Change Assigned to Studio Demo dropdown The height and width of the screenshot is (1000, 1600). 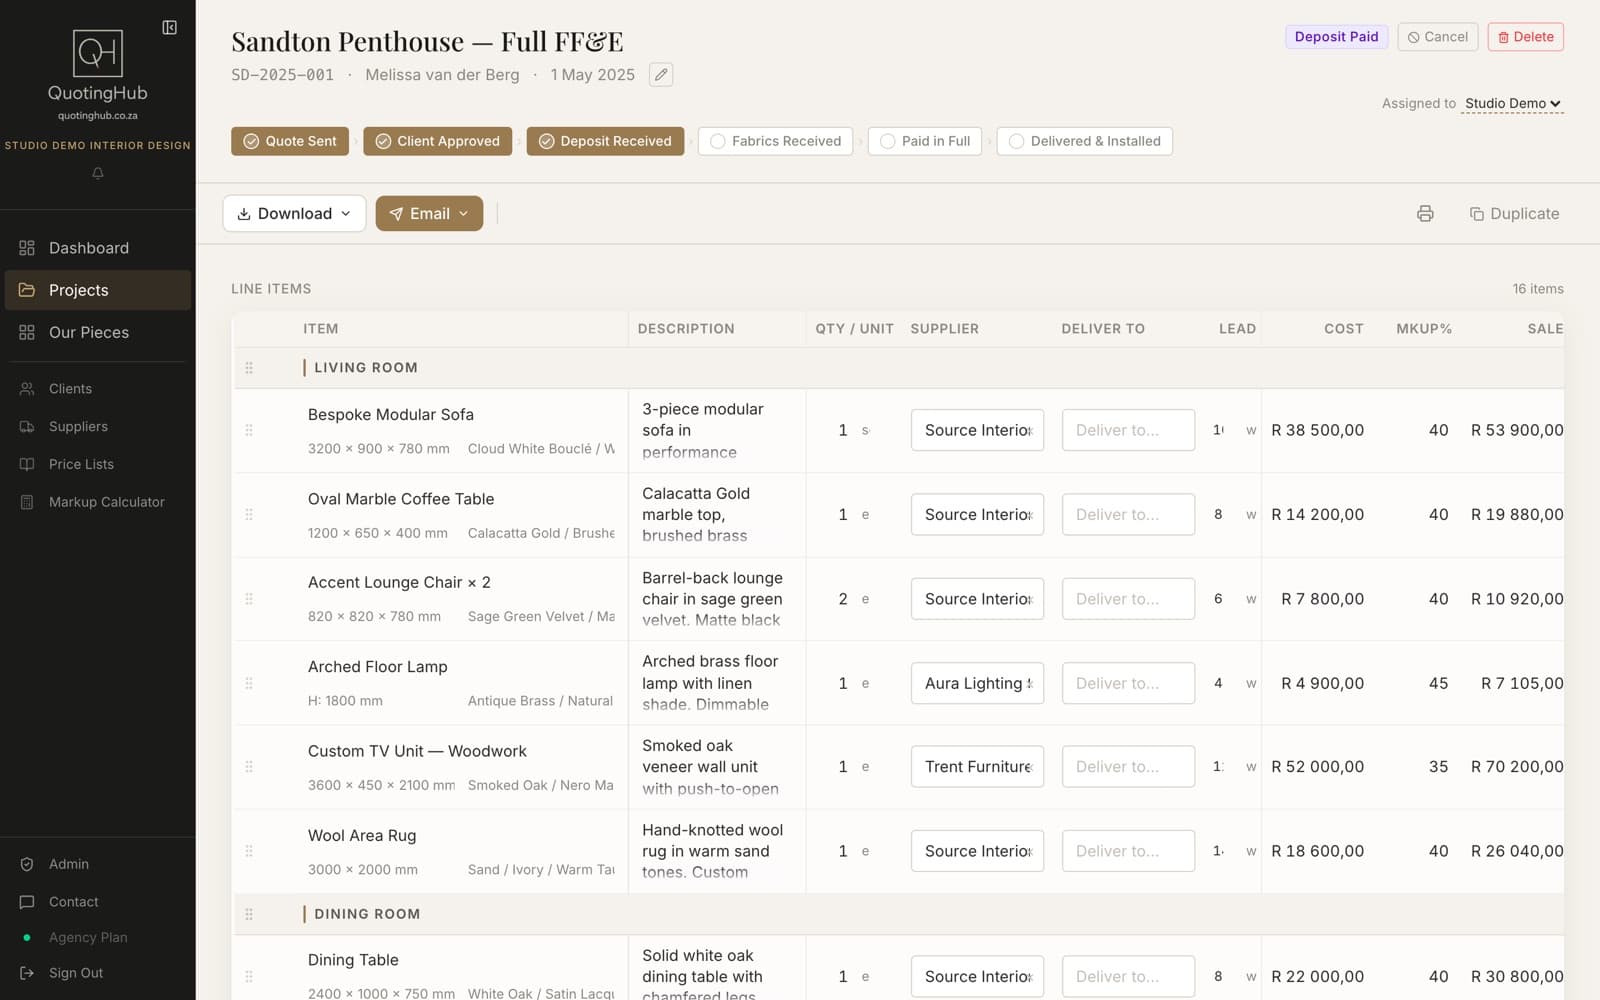coord(1512,103)
